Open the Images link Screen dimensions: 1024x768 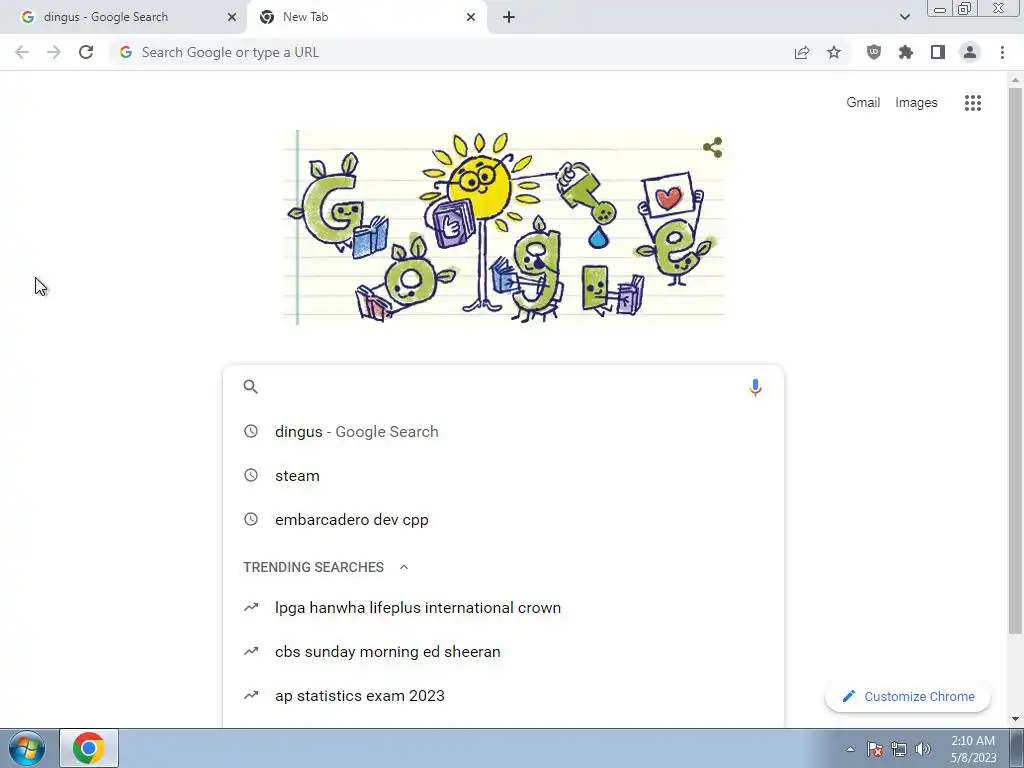916,103
